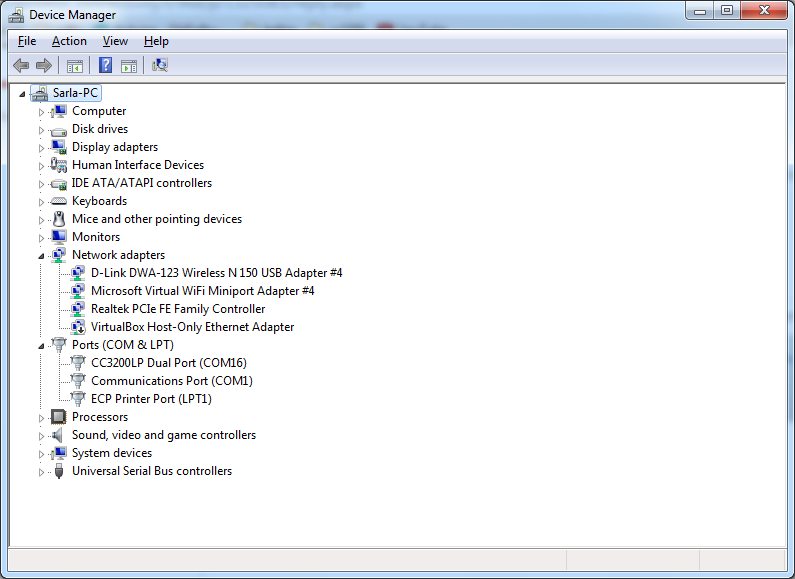Image resolution: width=795 pixels, height=579 pixels.
Task: Click the Human Interface Devices icon
Action: click(59, 165)
